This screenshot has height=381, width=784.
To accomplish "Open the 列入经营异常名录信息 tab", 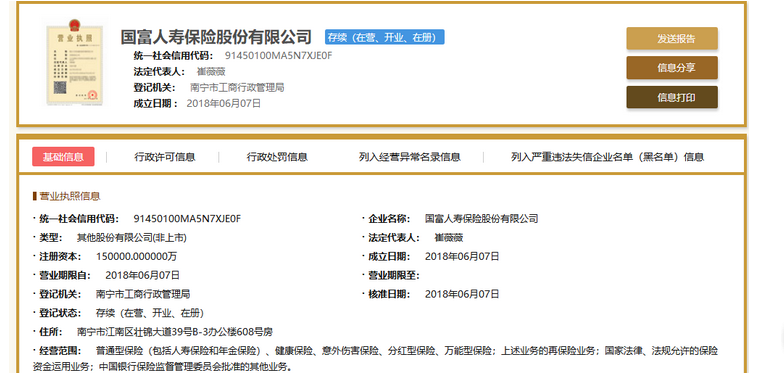I will 410,157.
